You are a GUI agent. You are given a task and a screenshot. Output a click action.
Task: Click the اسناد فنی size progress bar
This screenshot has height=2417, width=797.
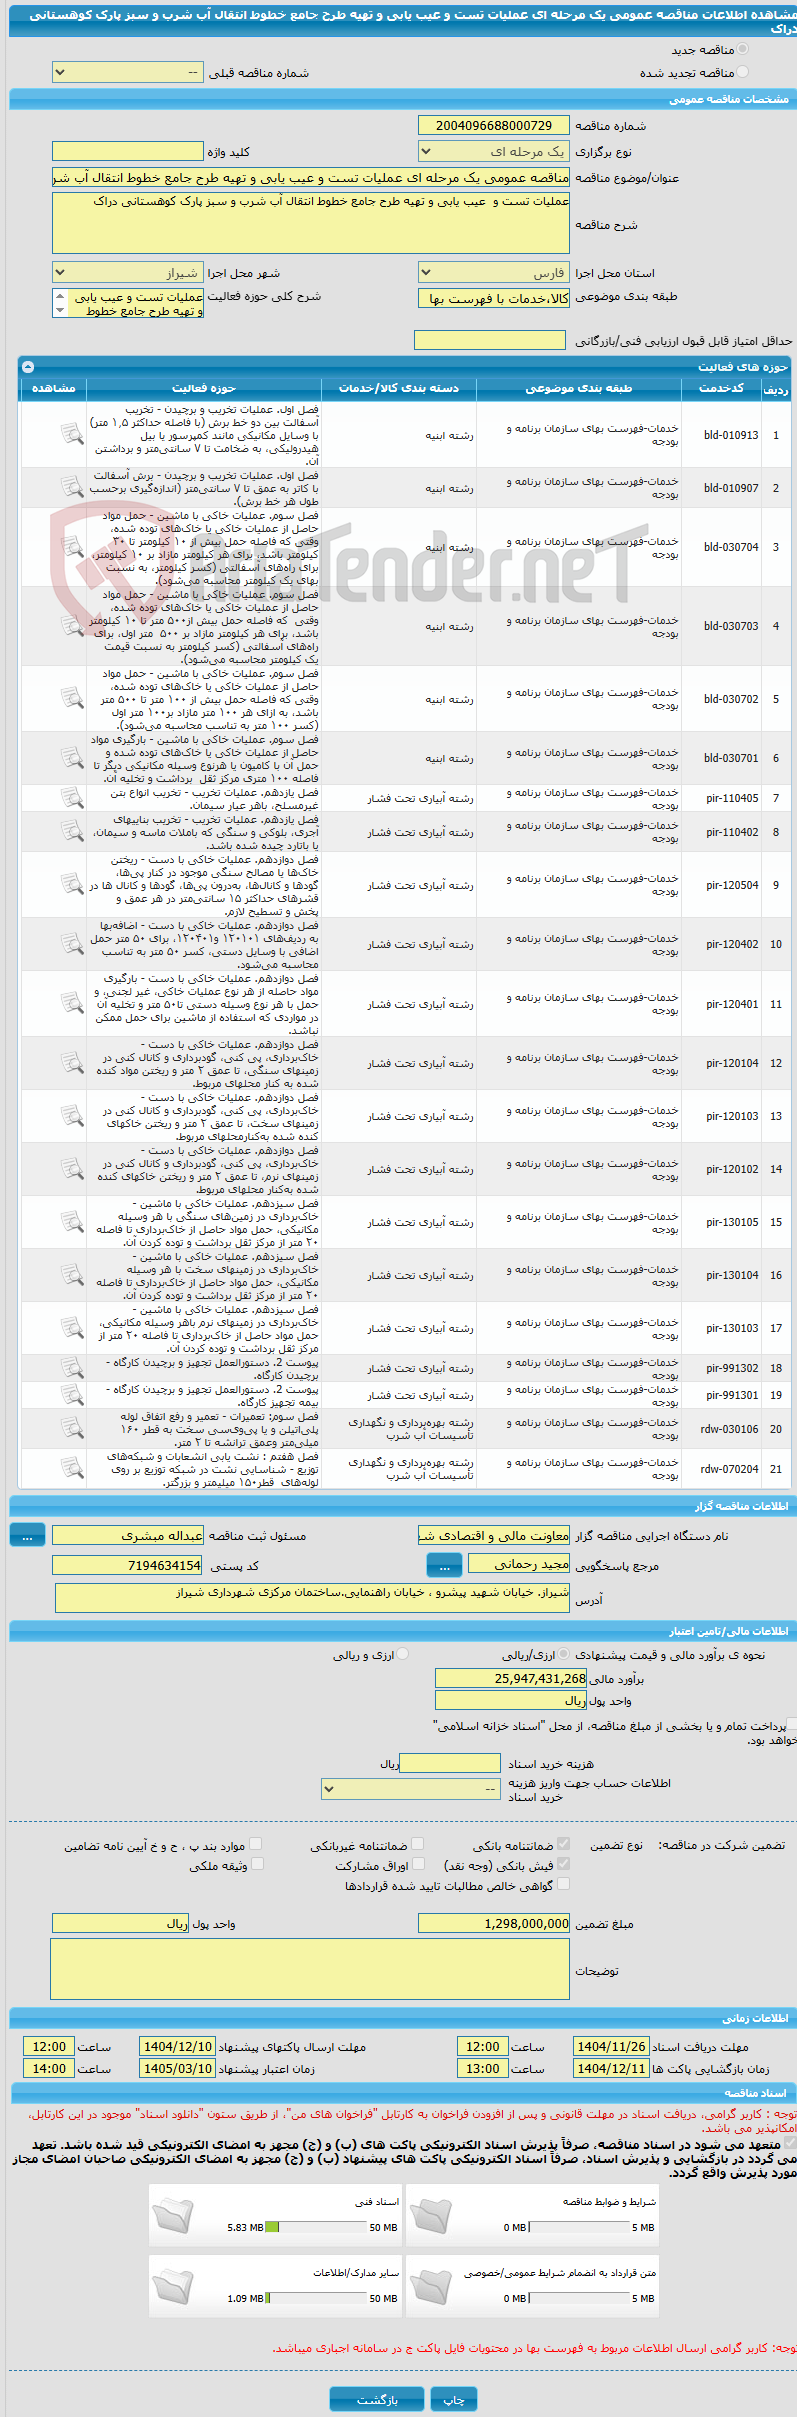(x=317, y=2227)
